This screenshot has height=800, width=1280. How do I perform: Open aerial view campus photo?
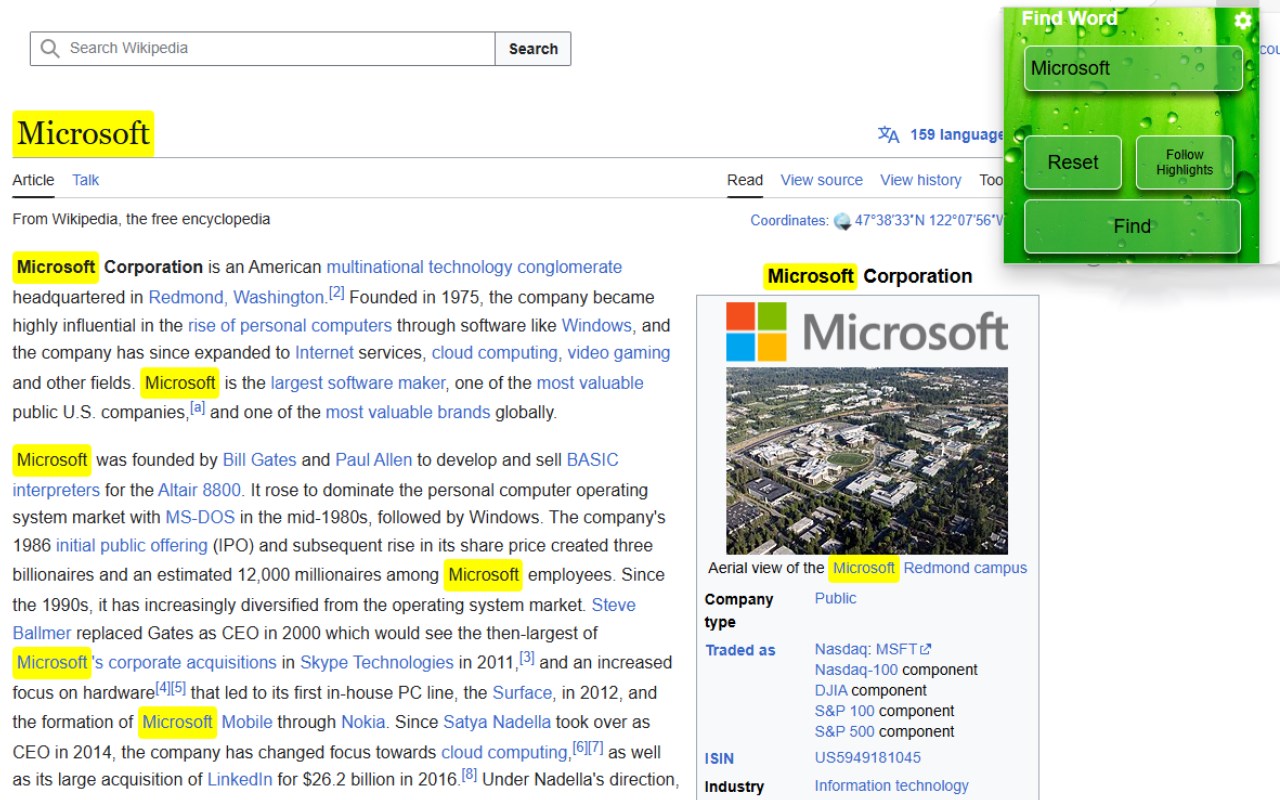[x=867, y=460]
